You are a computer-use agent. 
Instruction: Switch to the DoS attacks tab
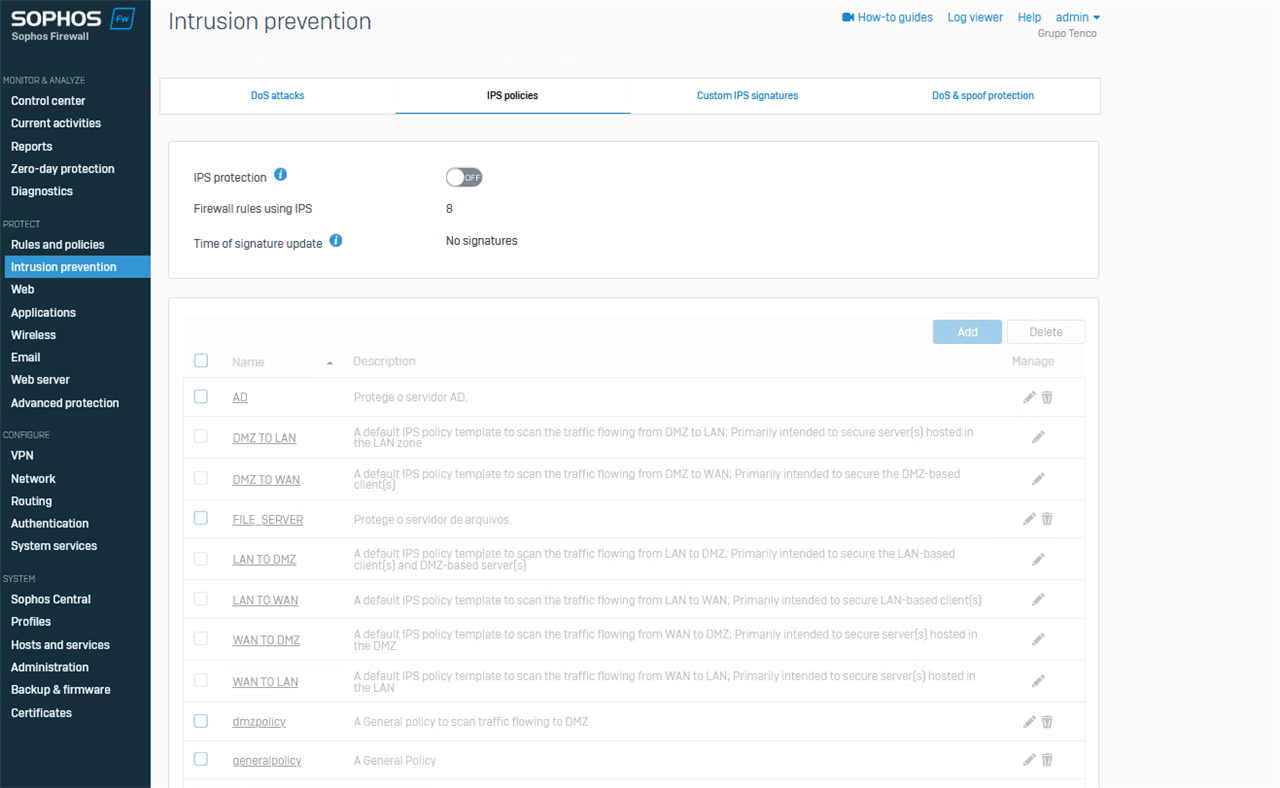pos(277,96)
